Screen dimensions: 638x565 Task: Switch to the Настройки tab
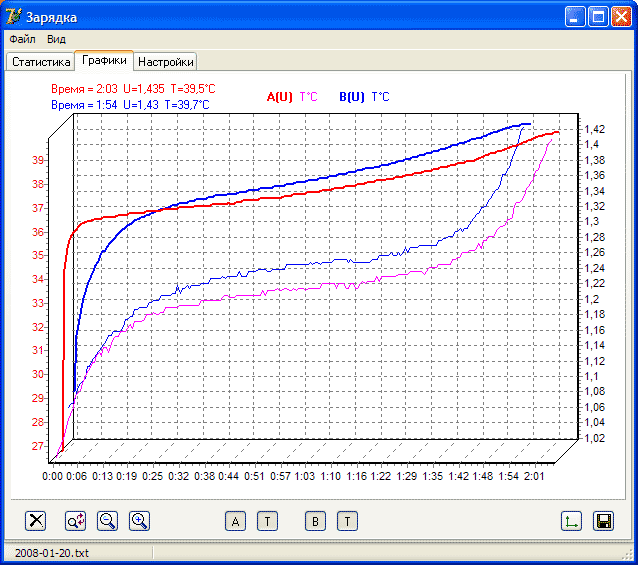click(165, 62)
